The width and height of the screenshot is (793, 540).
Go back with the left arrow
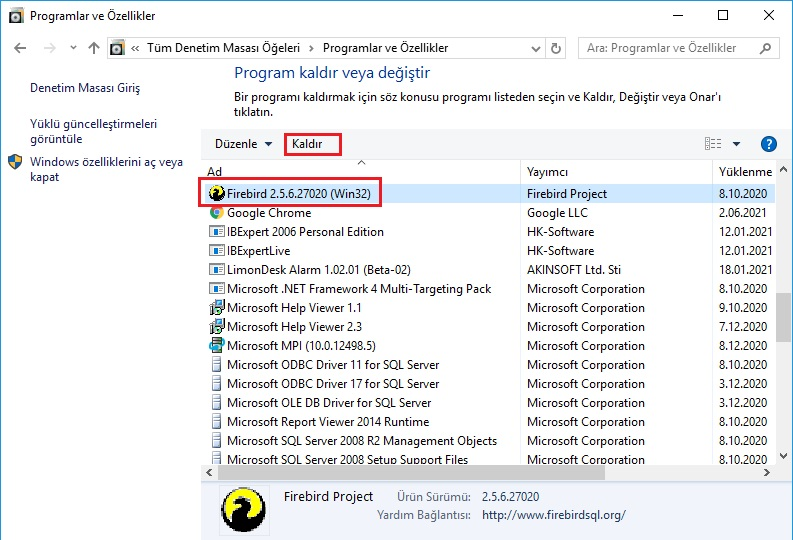[20, 48]
